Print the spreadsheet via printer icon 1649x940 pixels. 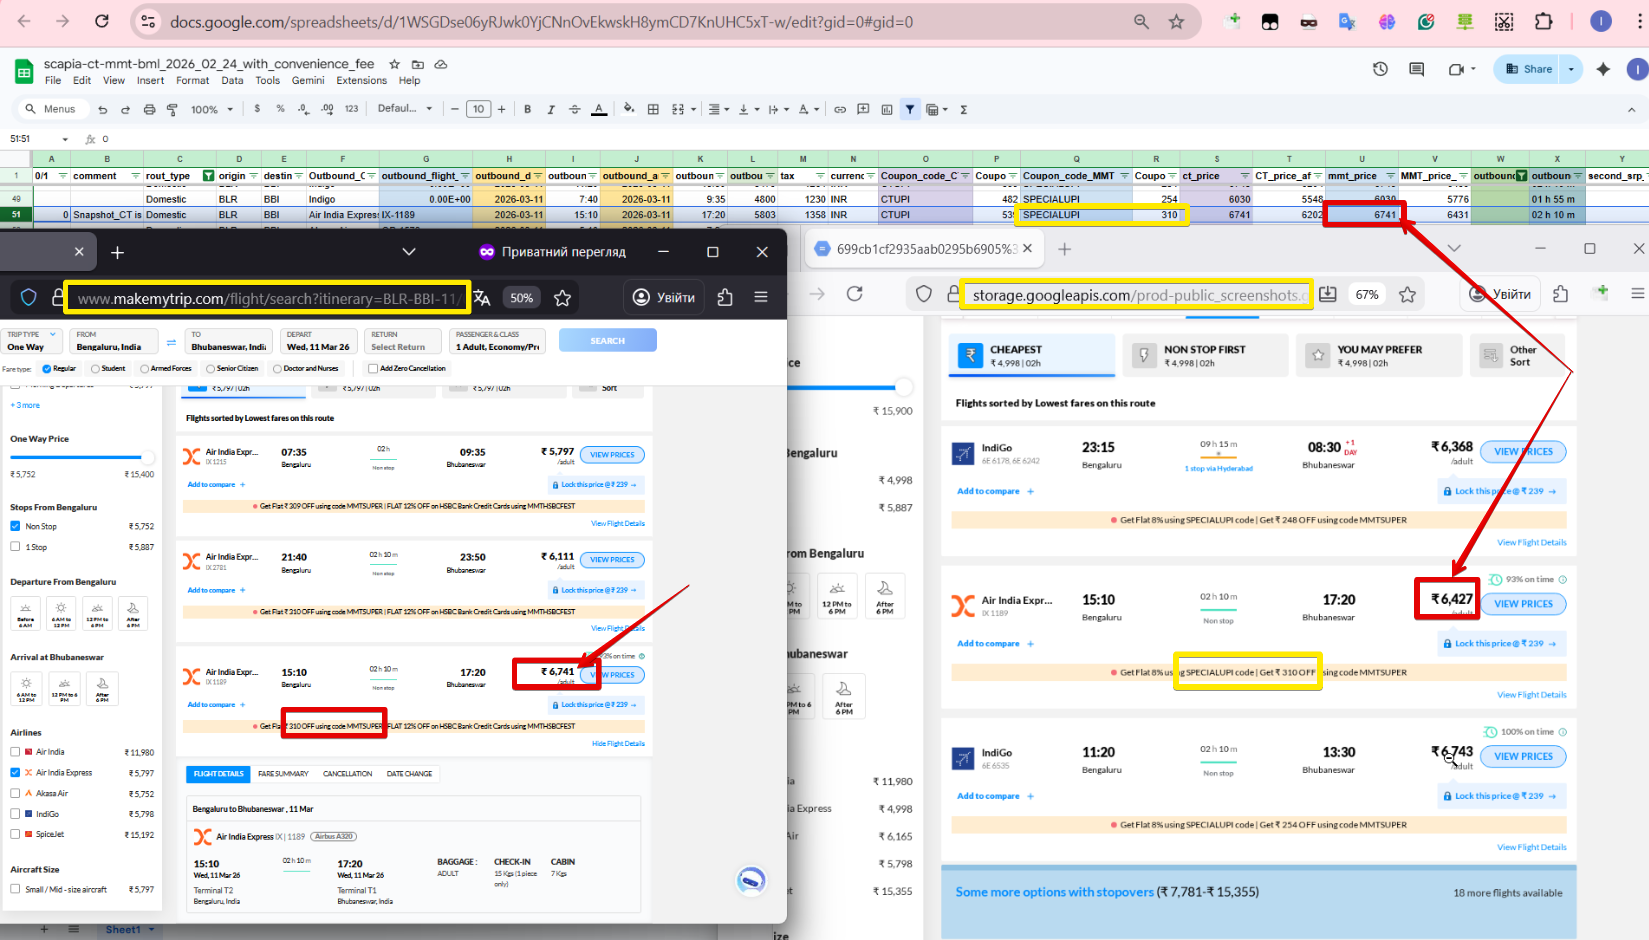pos(149,110)
